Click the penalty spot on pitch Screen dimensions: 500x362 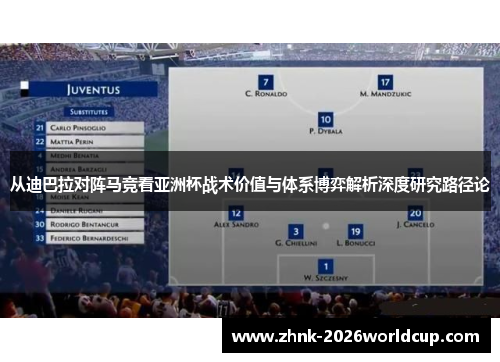[326, 226]
